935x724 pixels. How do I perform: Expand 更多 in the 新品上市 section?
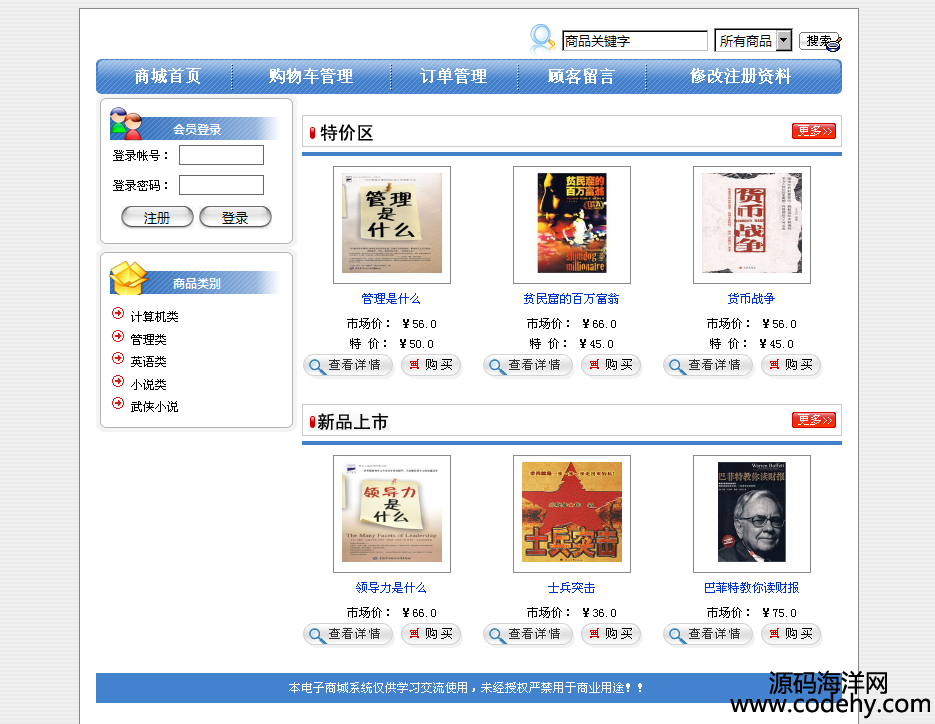click(813, 420)
